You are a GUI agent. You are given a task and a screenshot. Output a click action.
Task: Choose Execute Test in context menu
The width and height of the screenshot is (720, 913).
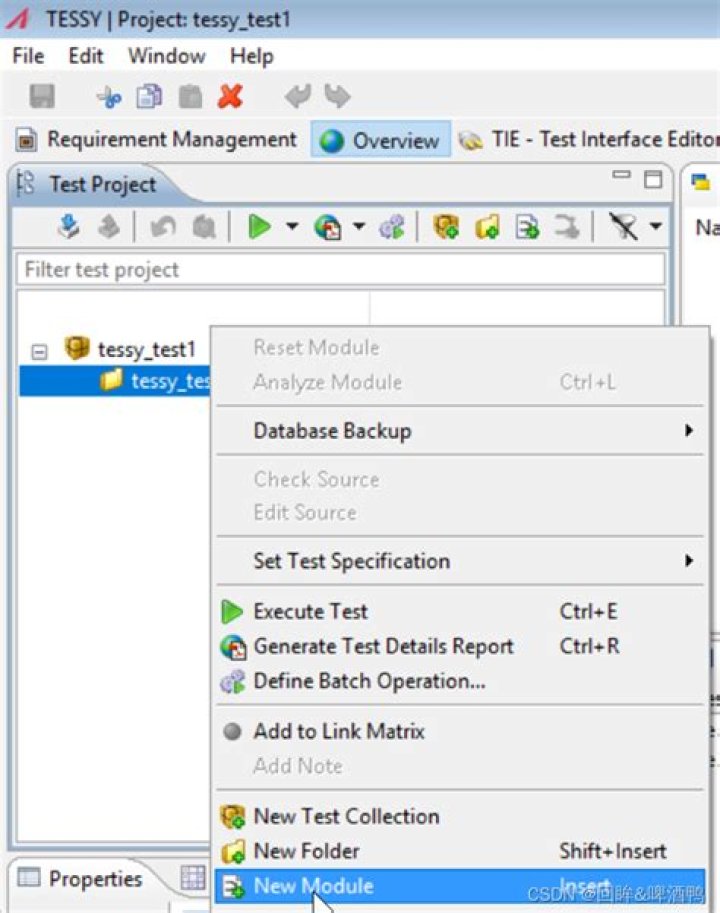click(x=460, y=611)
